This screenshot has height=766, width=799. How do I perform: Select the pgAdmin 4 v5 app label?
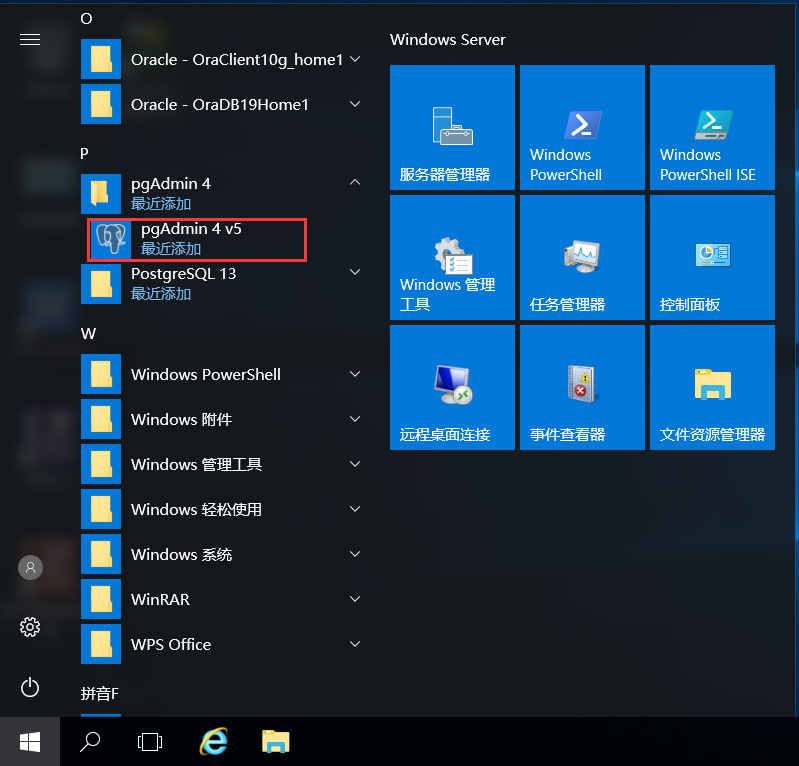tap(191, 229)
